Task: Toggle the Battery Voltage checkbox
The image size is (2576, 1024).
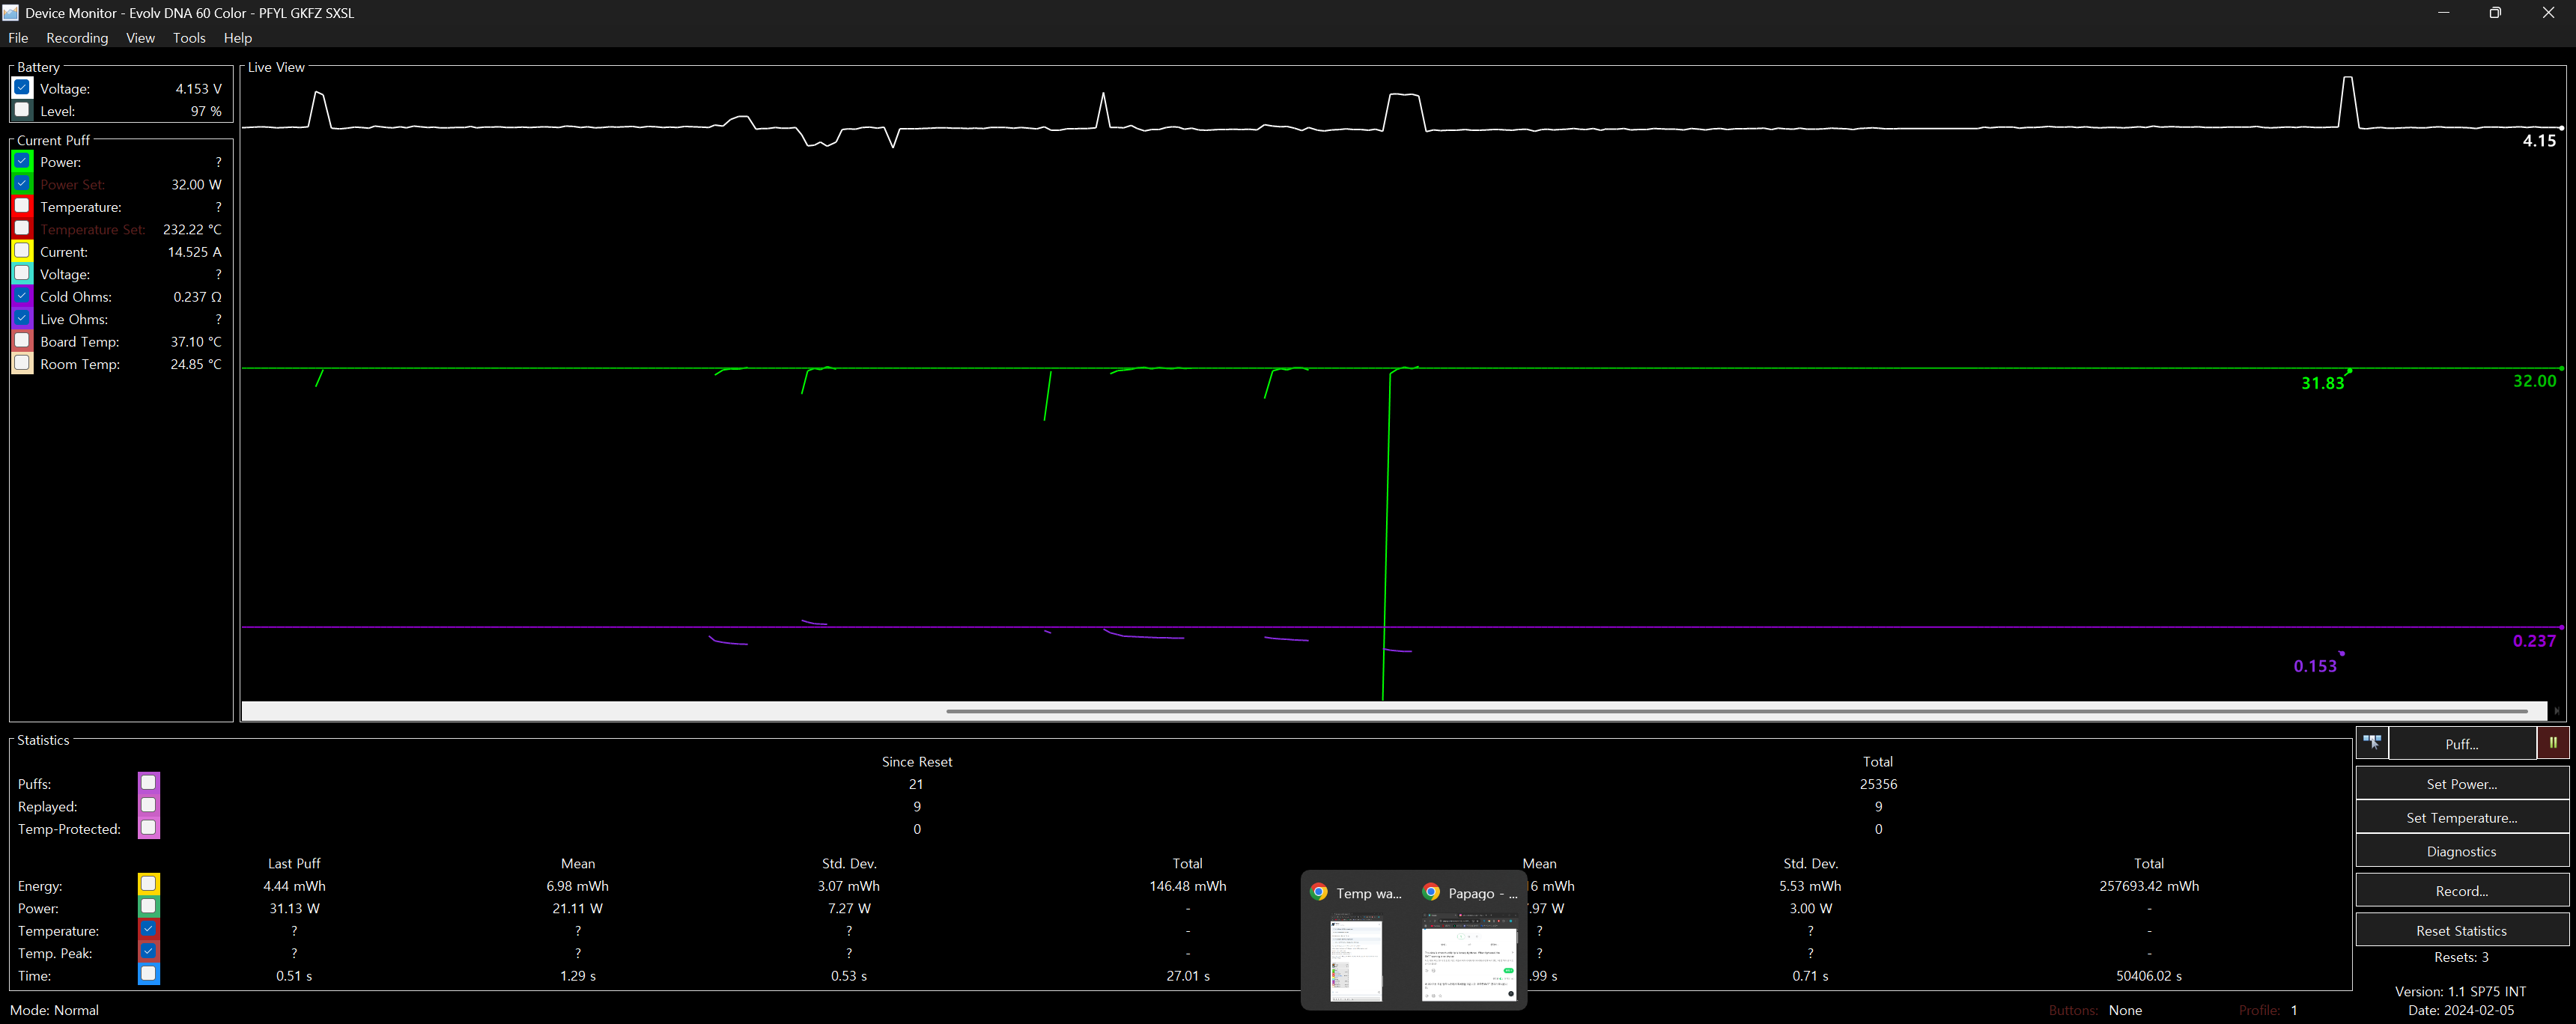Action: pos(22,88)
